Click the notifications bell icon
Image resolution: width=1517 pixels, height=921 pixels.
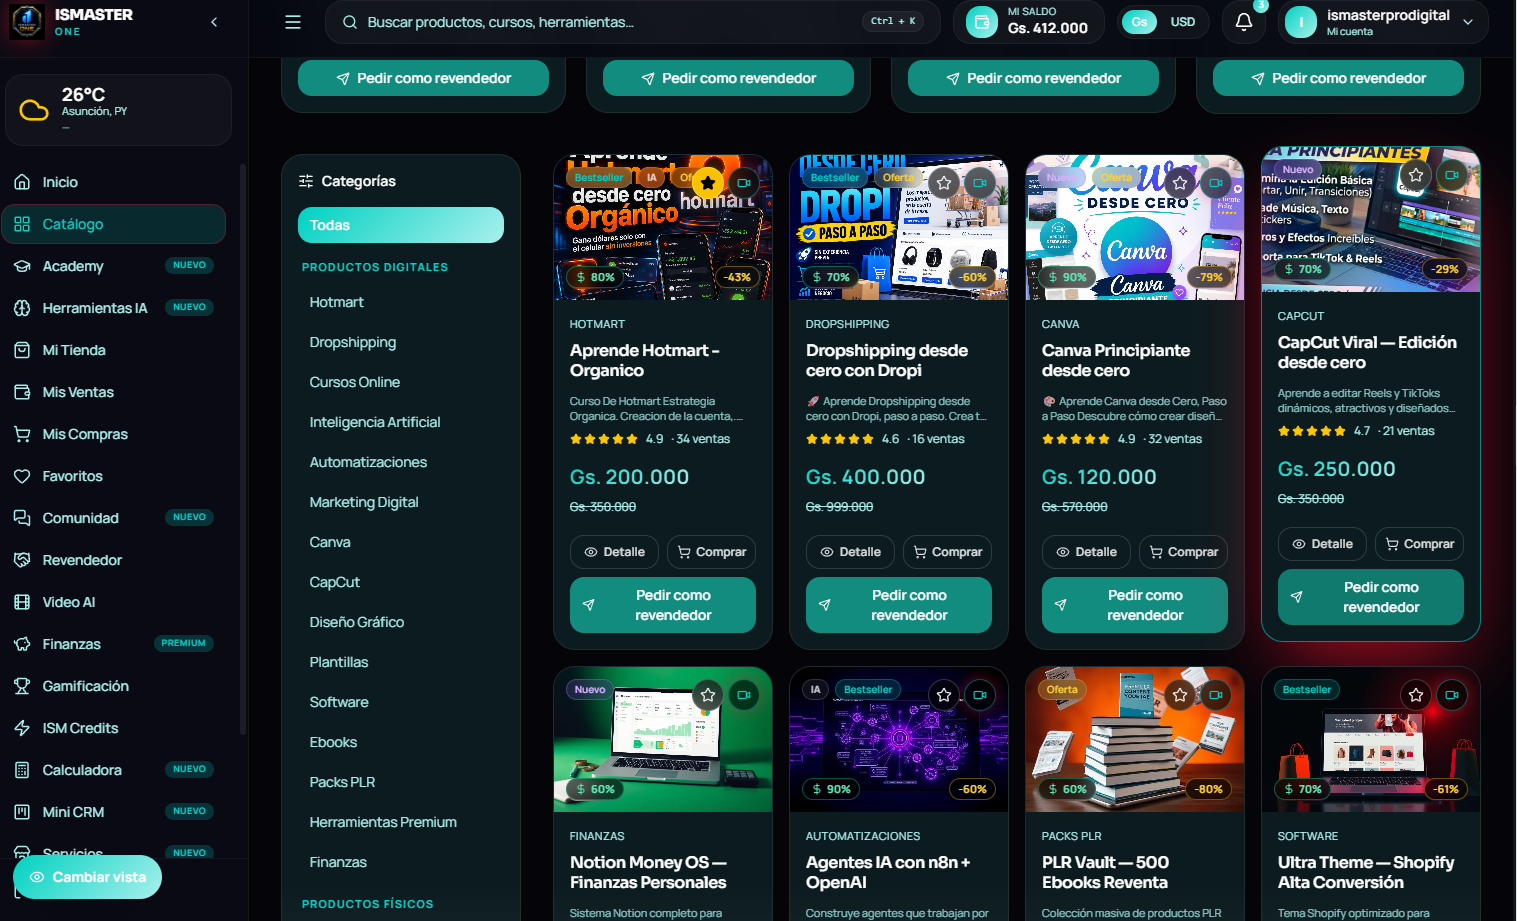[x=1244, y=22]
